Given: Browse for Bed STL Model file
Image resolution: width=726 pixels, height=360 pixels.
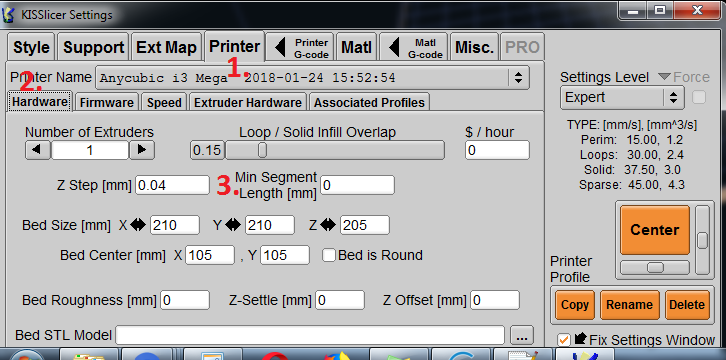Looking at the screenshot, I should (522, 335).
